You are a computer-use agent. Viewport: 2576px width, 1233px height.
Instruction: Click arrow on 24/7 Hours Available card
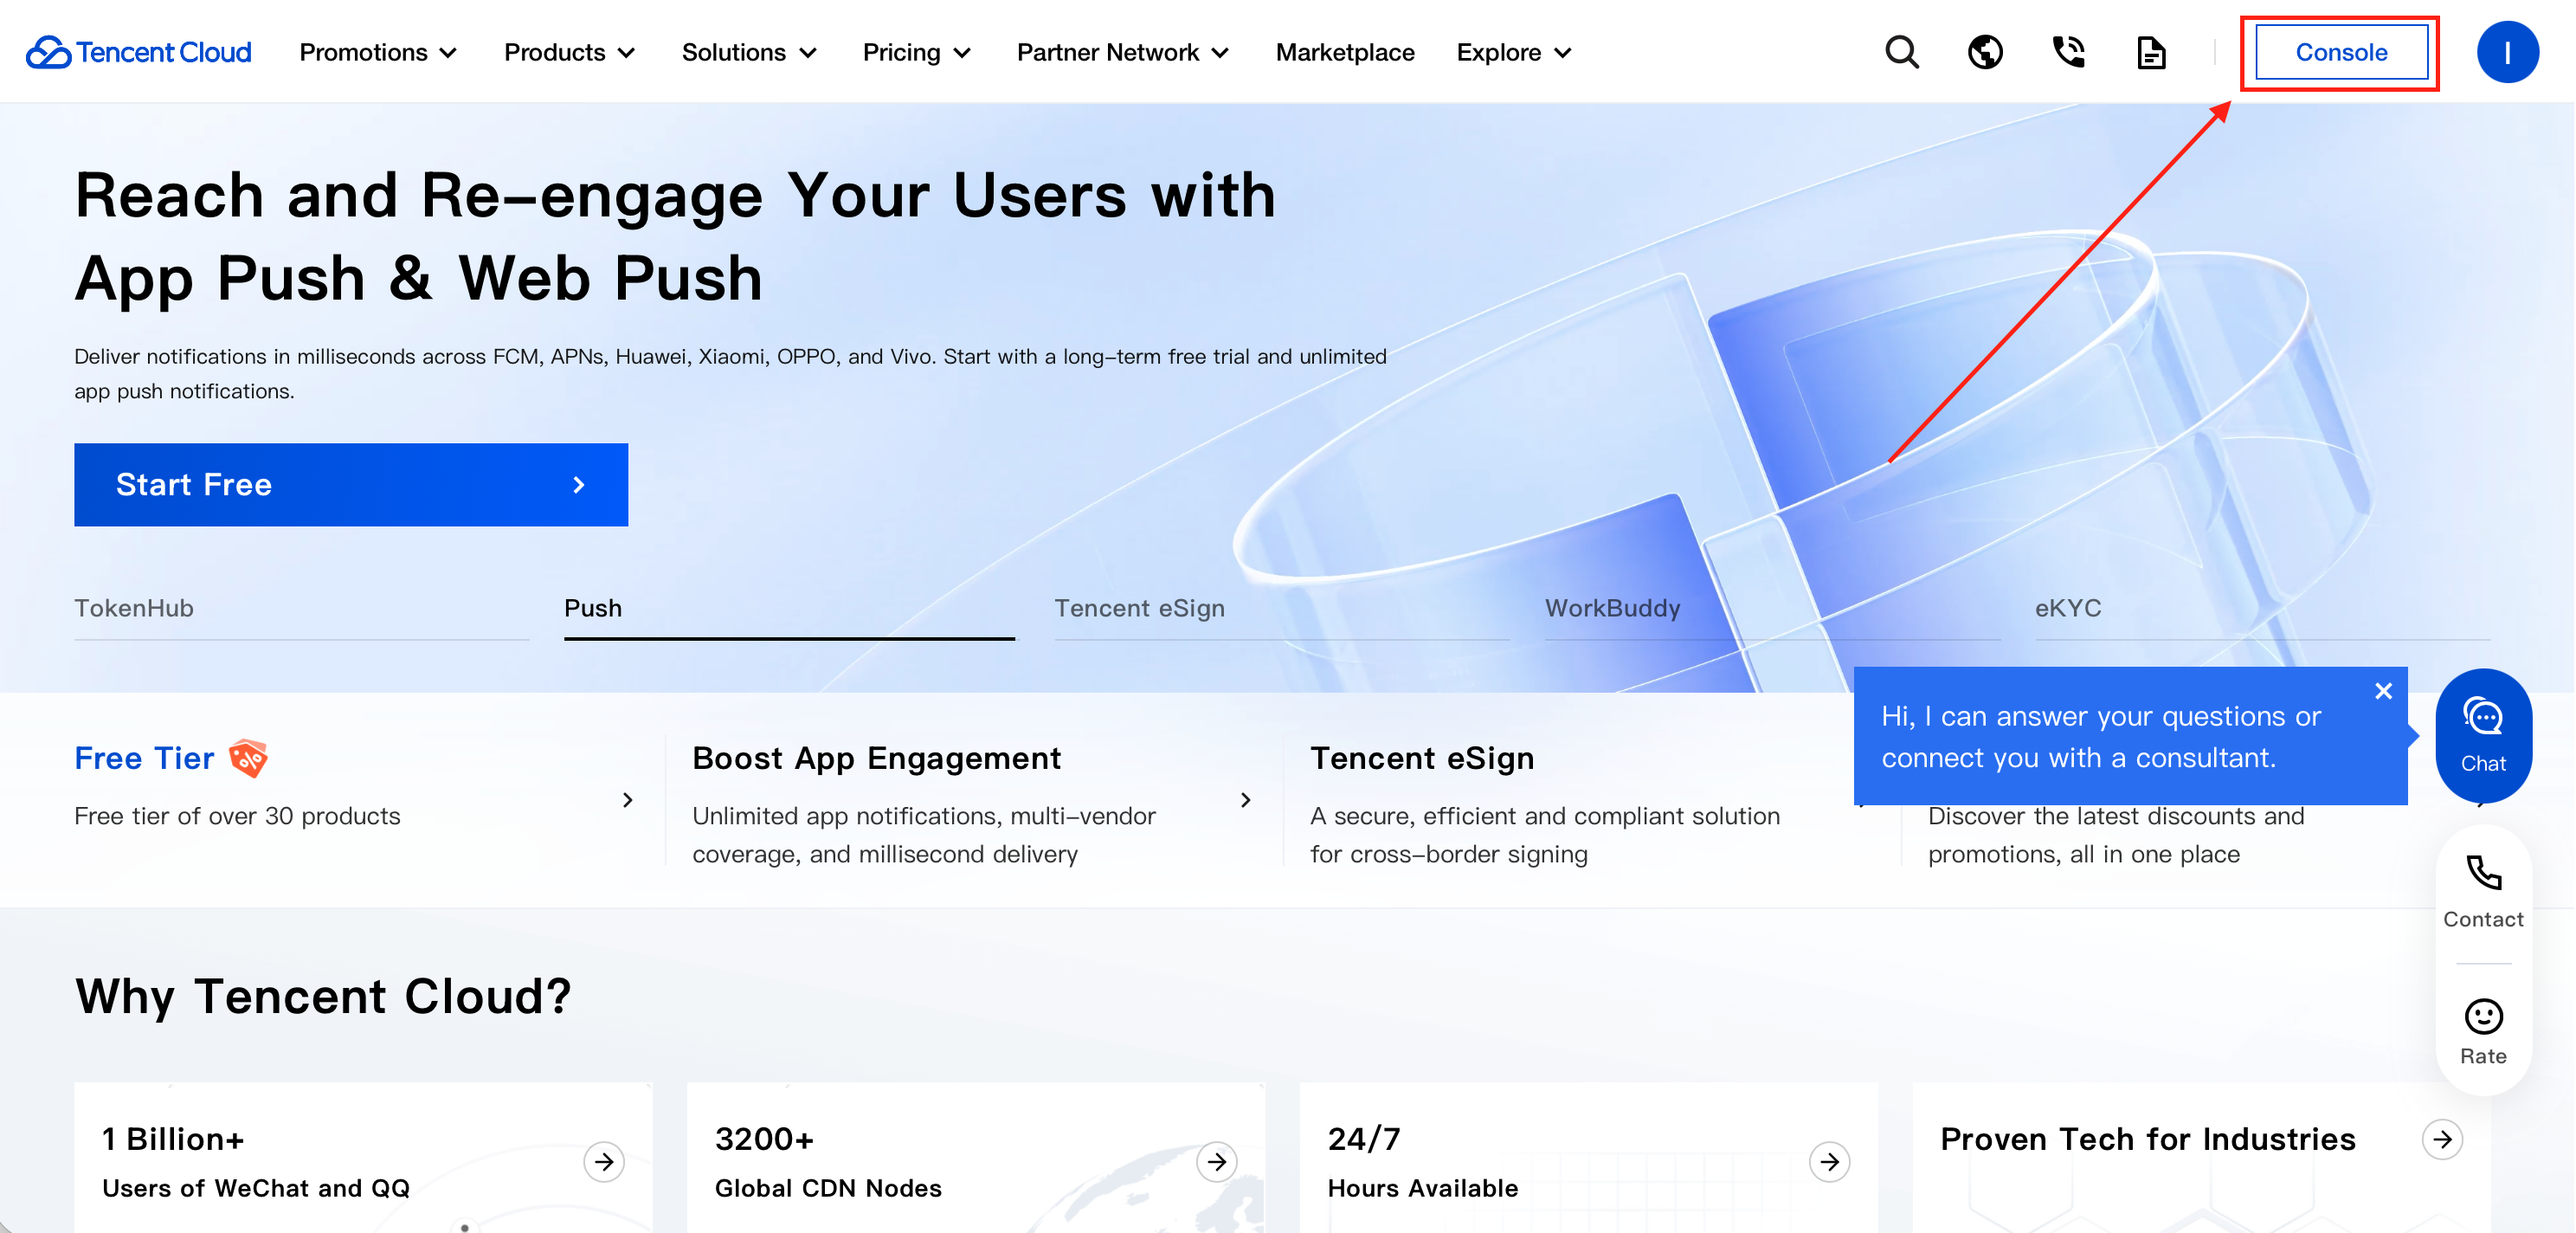[x=1830, y=1161]
